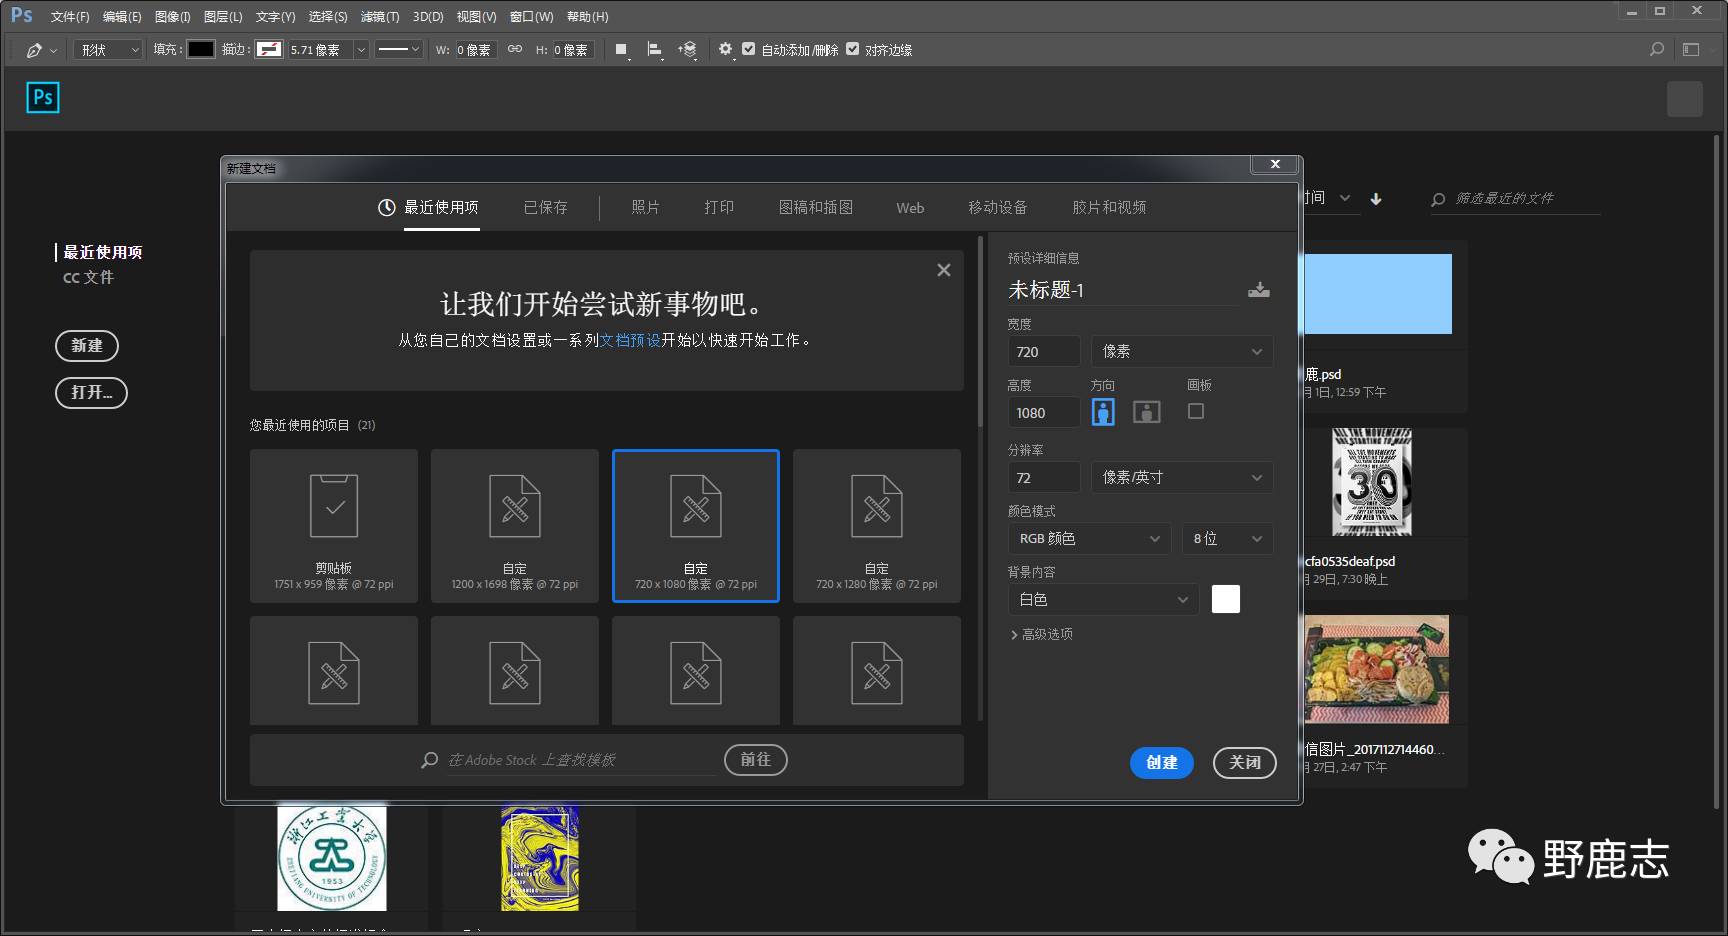1728x936 pixels.
Task: Open the RGB 颜色 color mode dropdown
Action: point(1088,539)
